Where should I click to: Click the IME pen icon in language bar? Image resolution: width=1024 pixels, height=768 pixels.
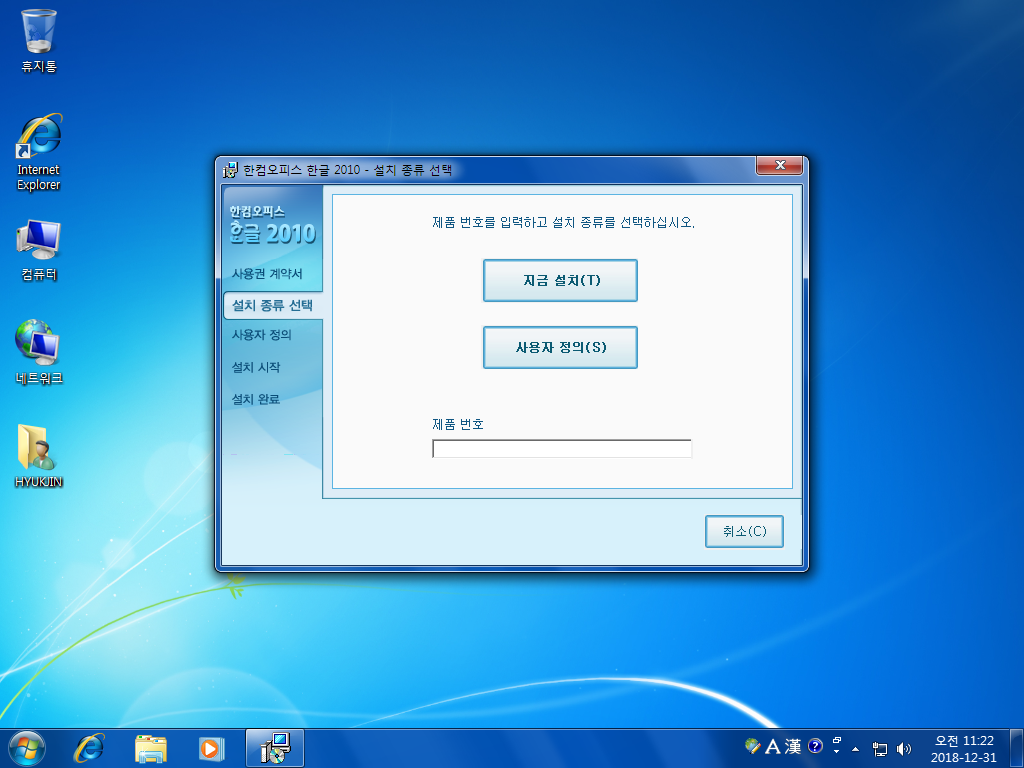(752, 746)
